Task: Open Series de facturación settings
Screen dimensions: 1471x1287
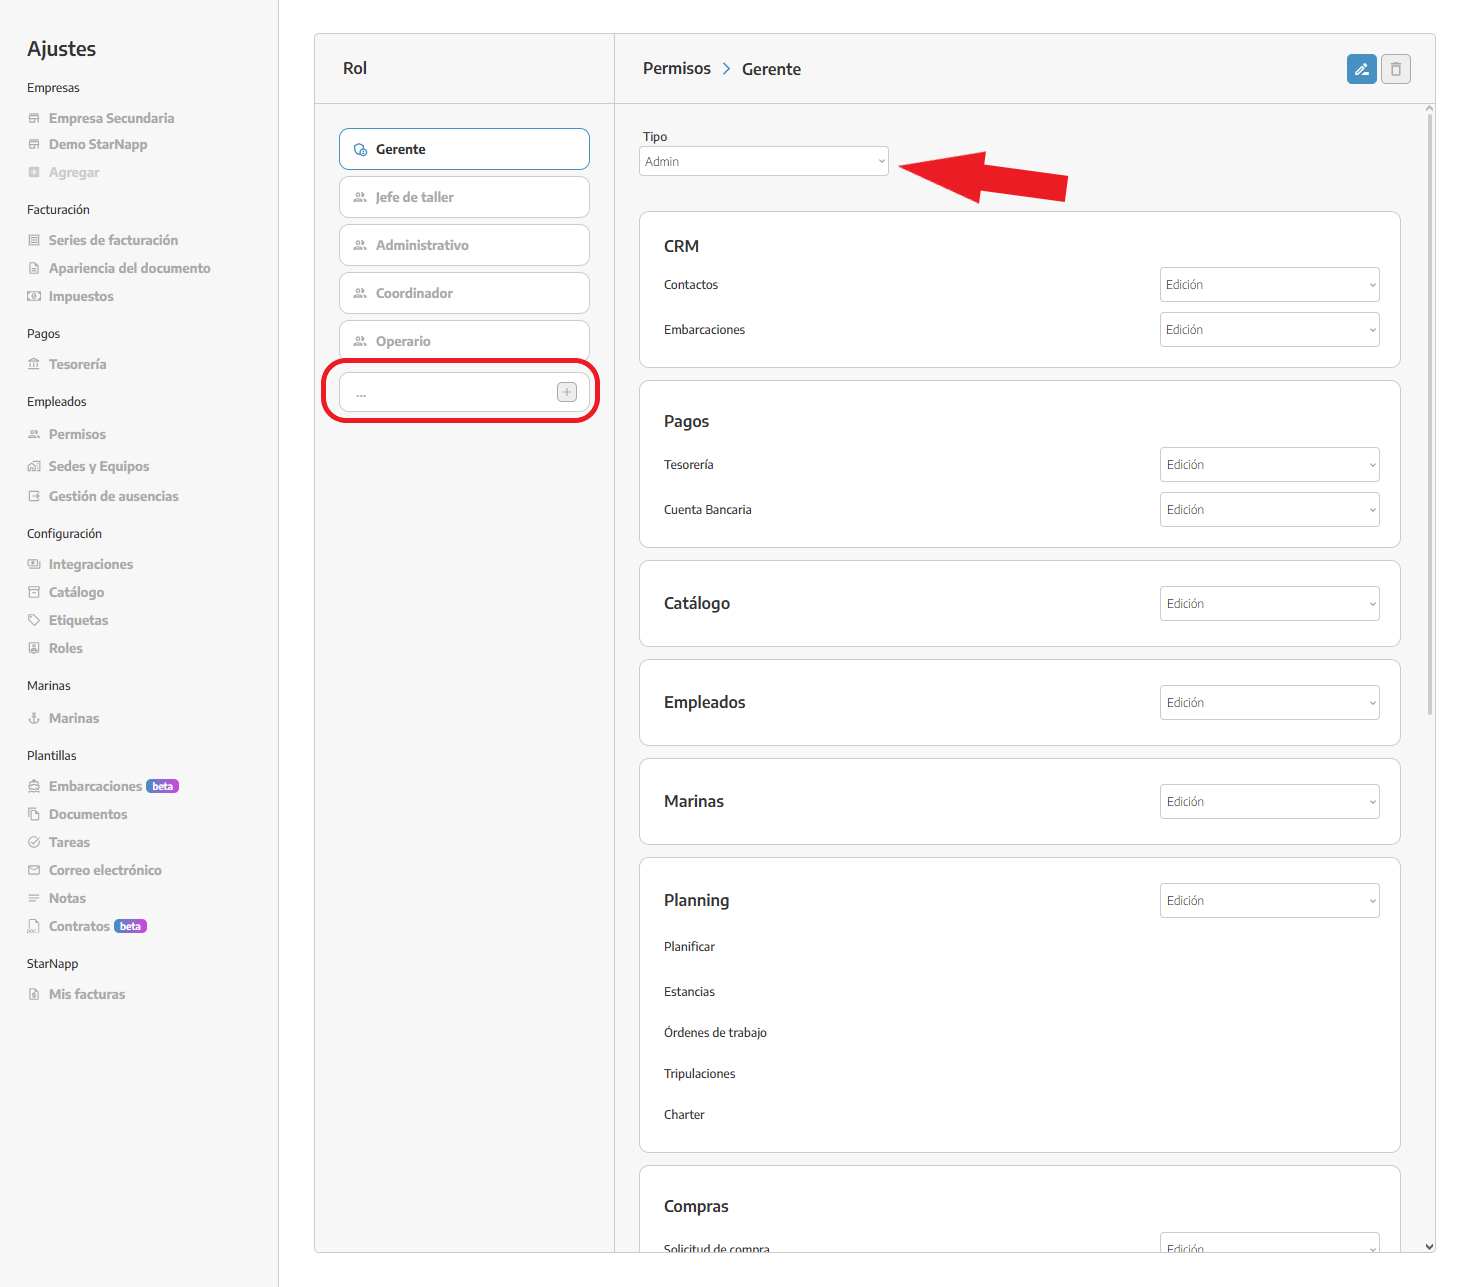Action: 113,240
